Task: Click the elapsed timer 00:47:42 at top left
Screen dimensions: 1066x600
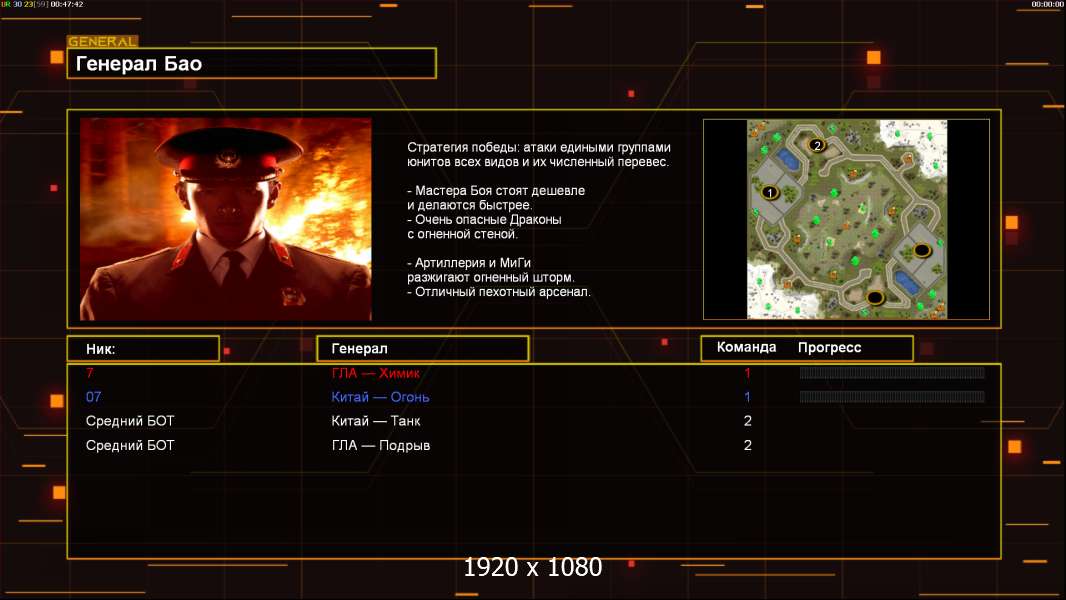Action: (67, 4)
